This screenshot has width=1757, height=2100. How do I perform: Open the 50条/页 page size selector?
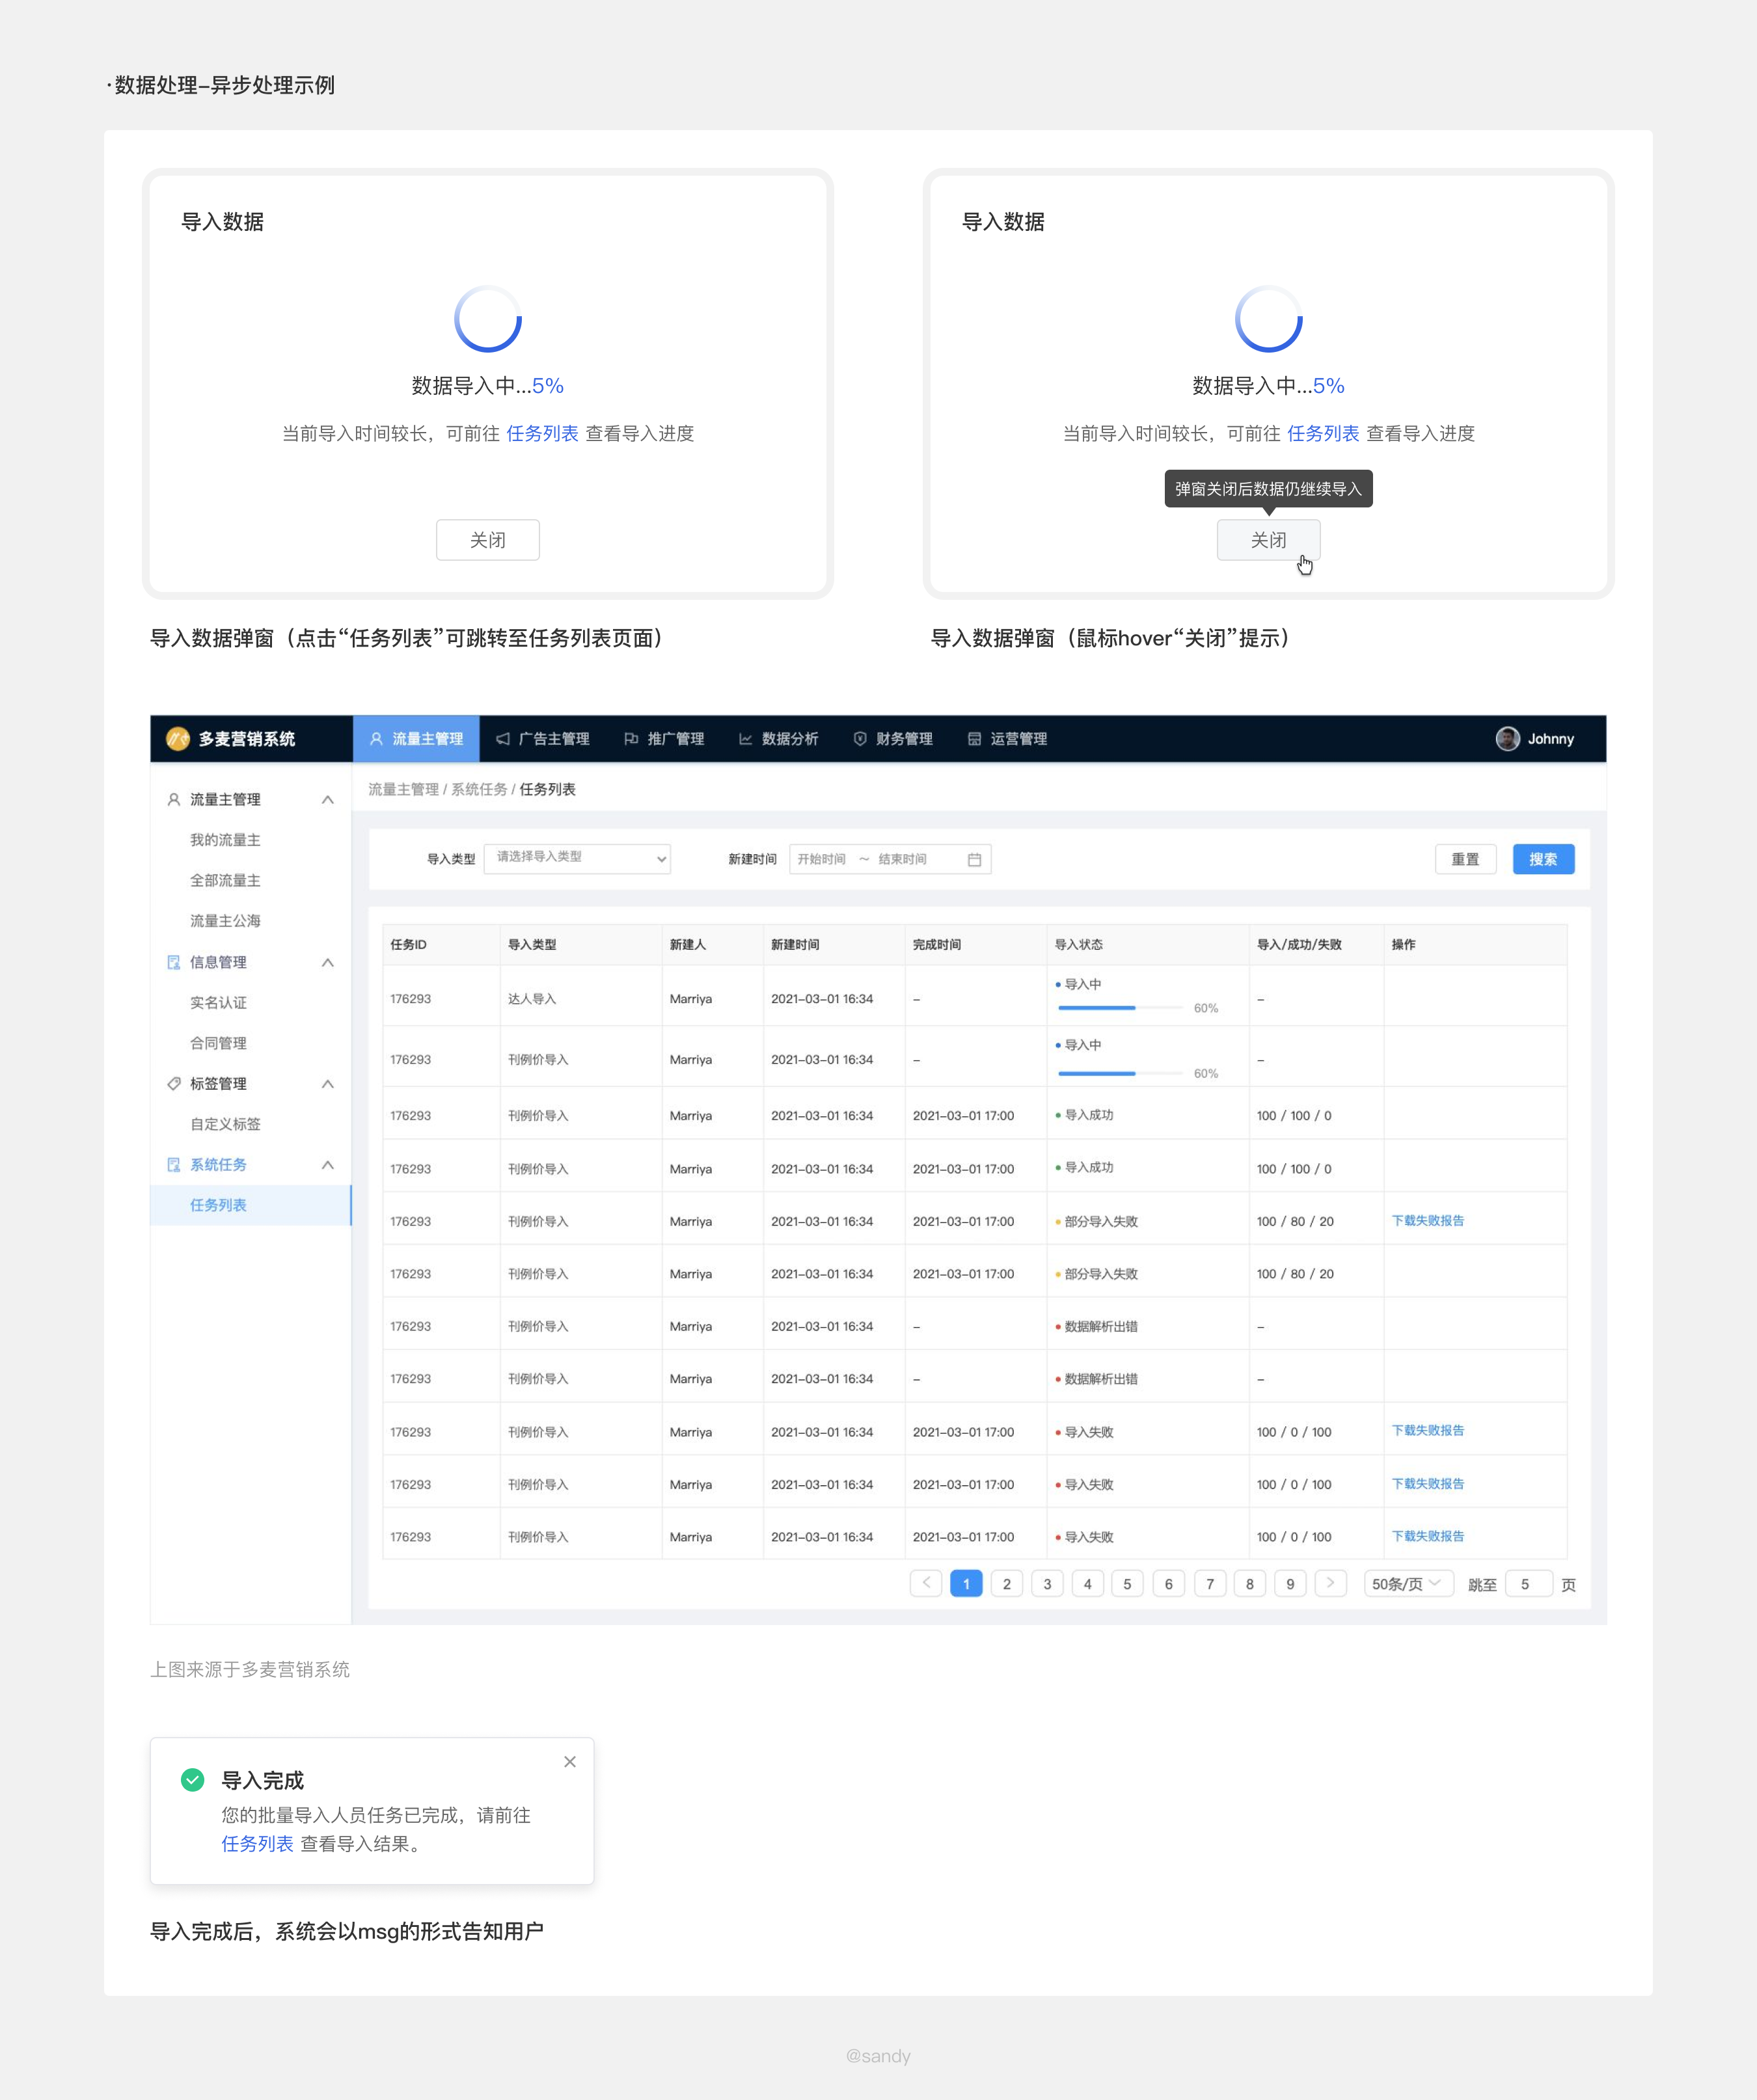(x=1407, y=1584)
